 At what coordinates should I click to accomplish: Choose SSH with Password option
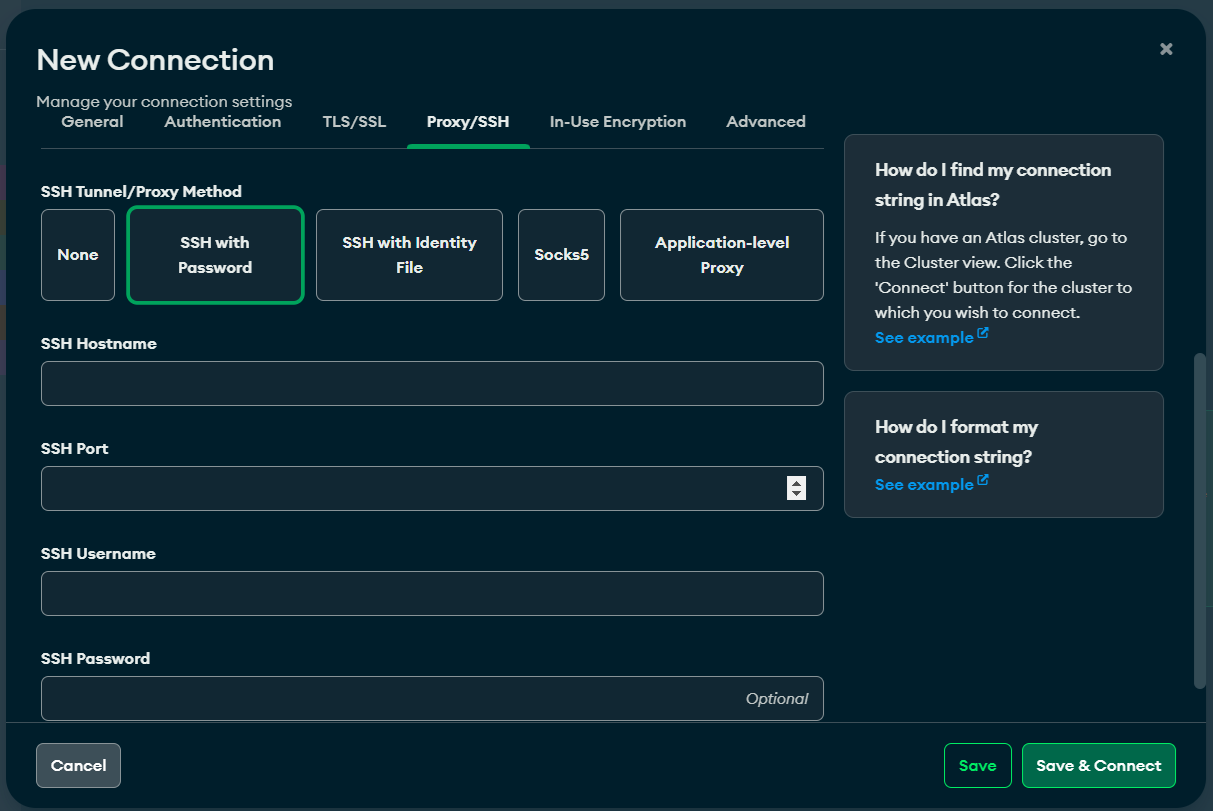click(215, 255)
